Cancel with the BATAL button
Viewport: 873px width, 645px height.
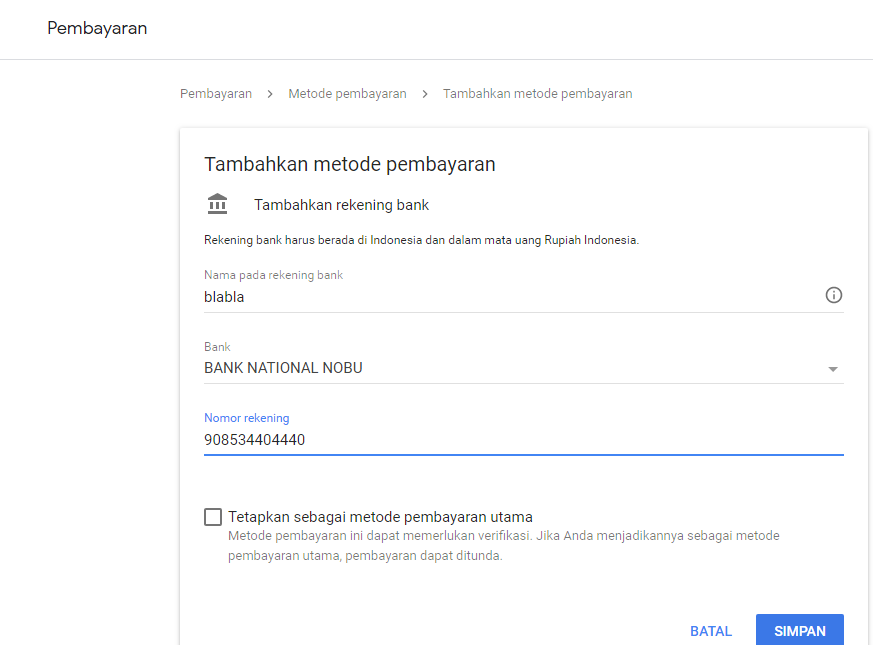(711, 631)
